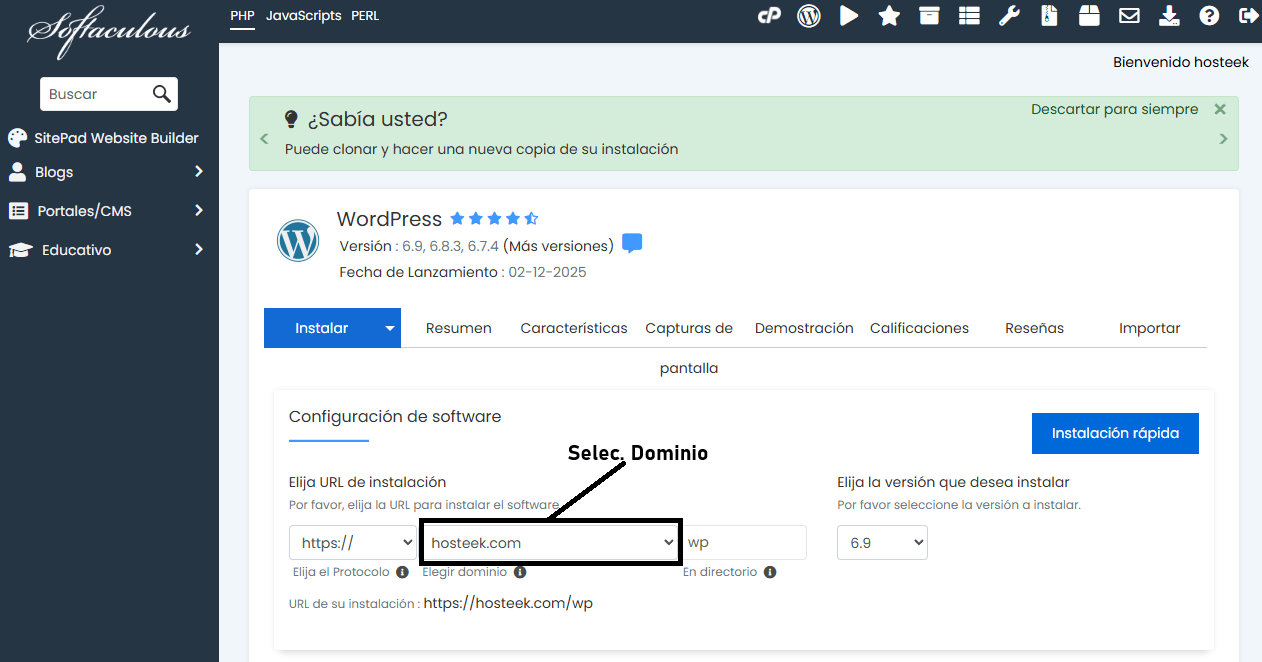Viewport: 1262px width, 662px height.
Task: Click the Bienvenido hosteek text
Action: [1181, 62]
